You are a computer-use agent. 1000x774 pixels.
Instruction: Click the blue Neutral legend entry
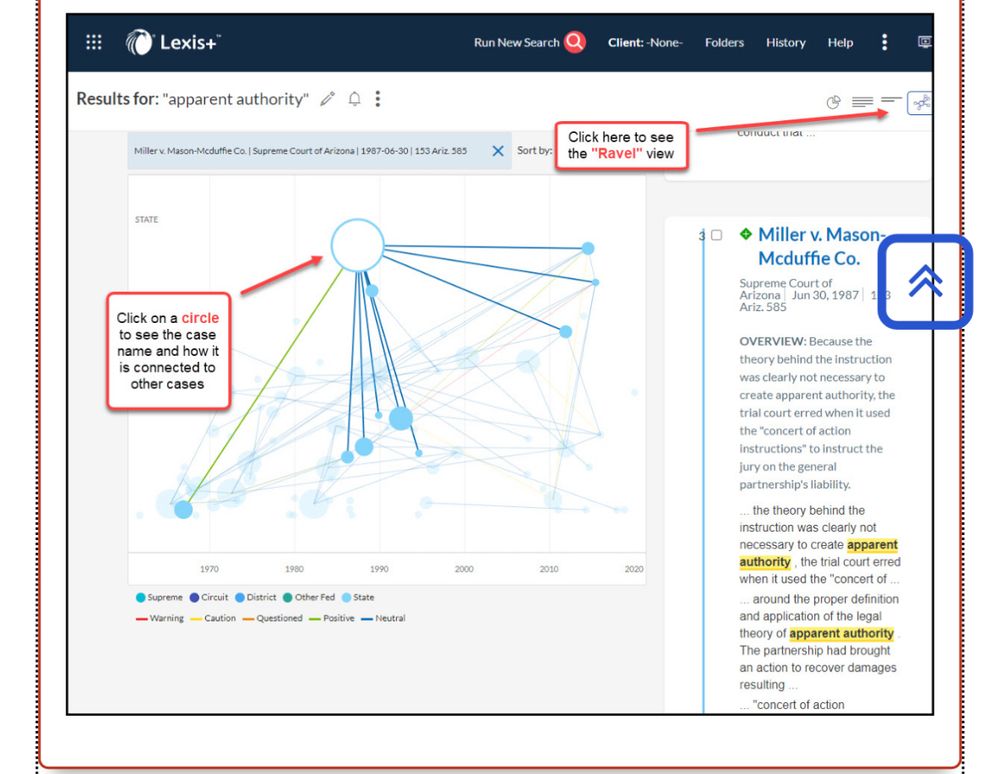383,618
